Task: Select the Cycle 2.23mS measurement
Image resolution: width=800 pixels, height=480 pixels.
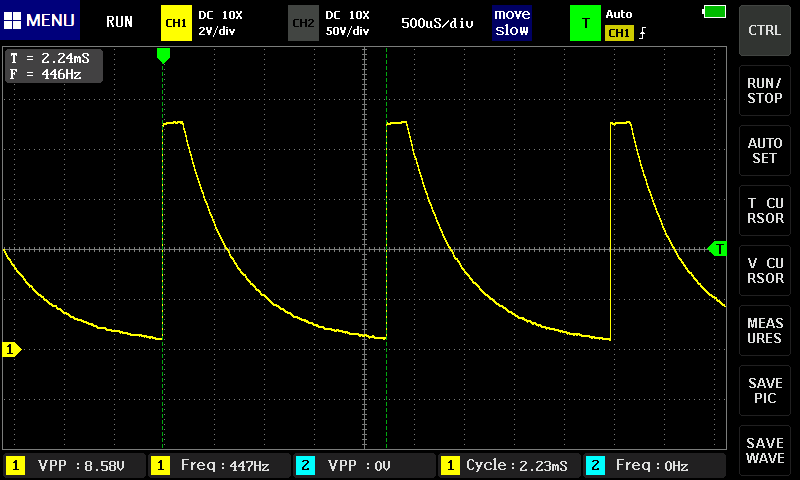Action: pyautogui.click(x=509, y=466)
